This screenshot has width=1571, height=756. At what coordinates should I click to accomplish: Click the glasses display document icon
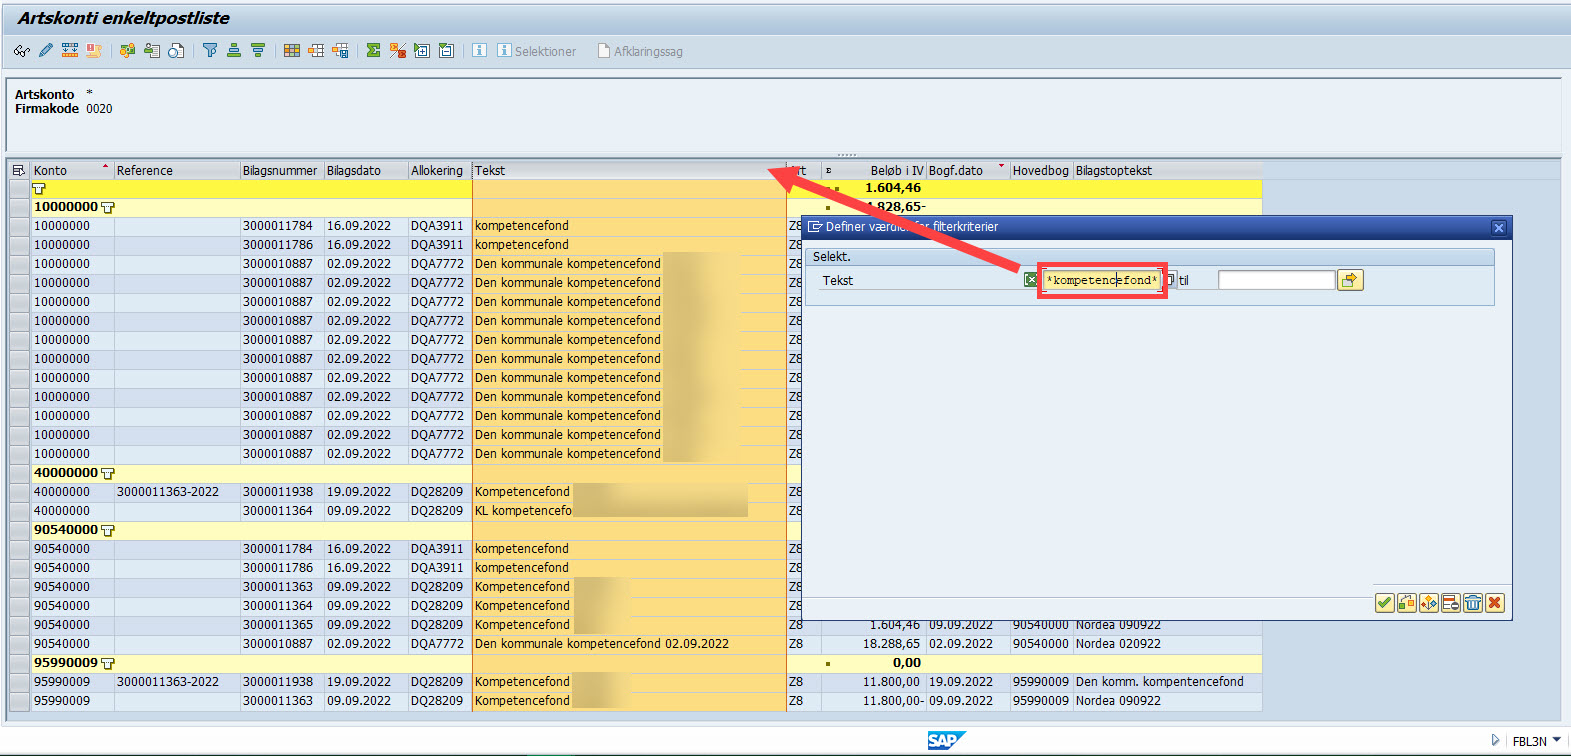coord(21,51)
